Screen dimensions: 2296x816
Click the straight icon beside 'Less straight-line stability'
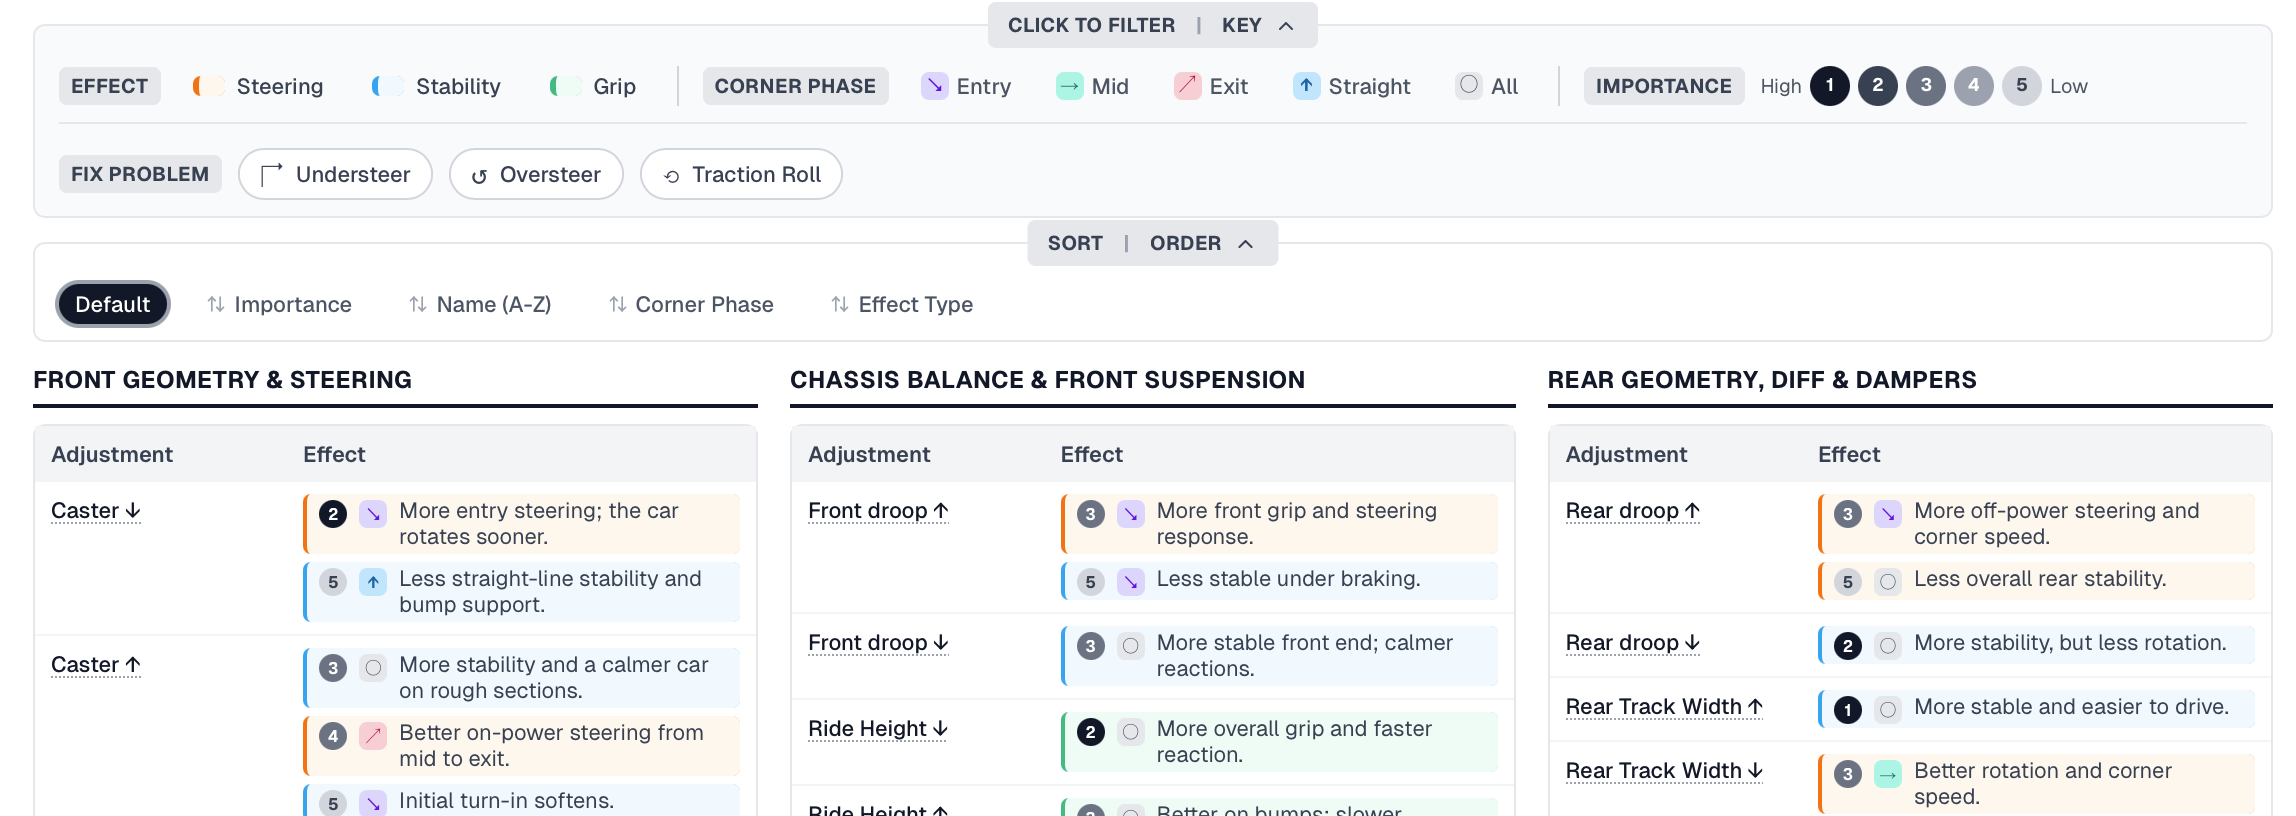click(x=373, y=582)
